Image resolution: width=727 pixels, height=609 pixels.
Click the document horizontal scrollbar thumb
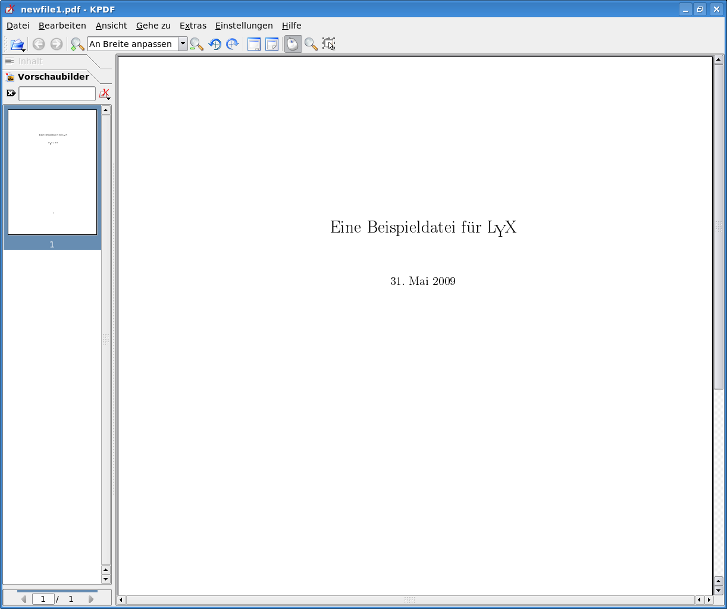410,600
